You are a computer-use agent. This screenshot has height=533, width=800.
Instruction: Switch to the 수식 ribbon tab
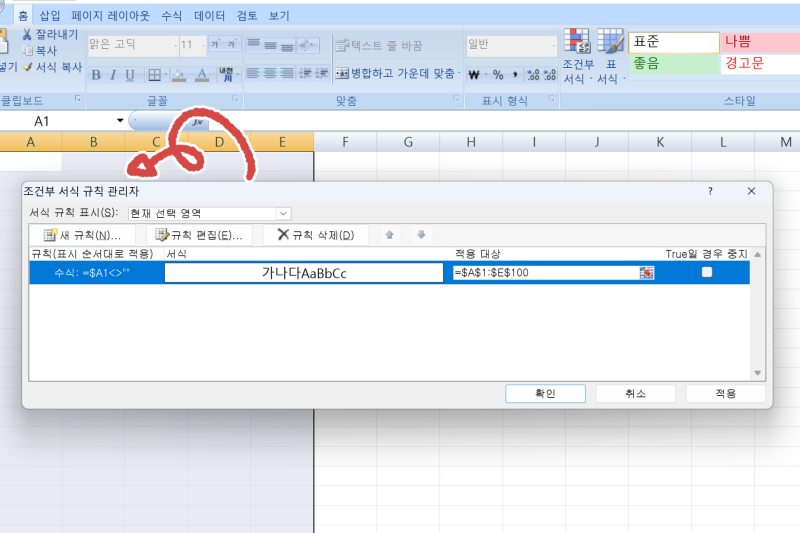(171, 16)
